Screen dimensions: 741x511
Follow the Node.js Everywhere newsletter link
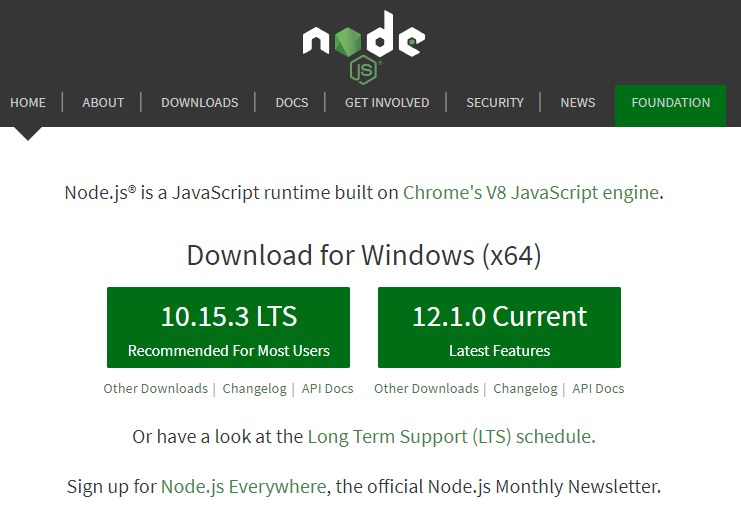(243, 487)
